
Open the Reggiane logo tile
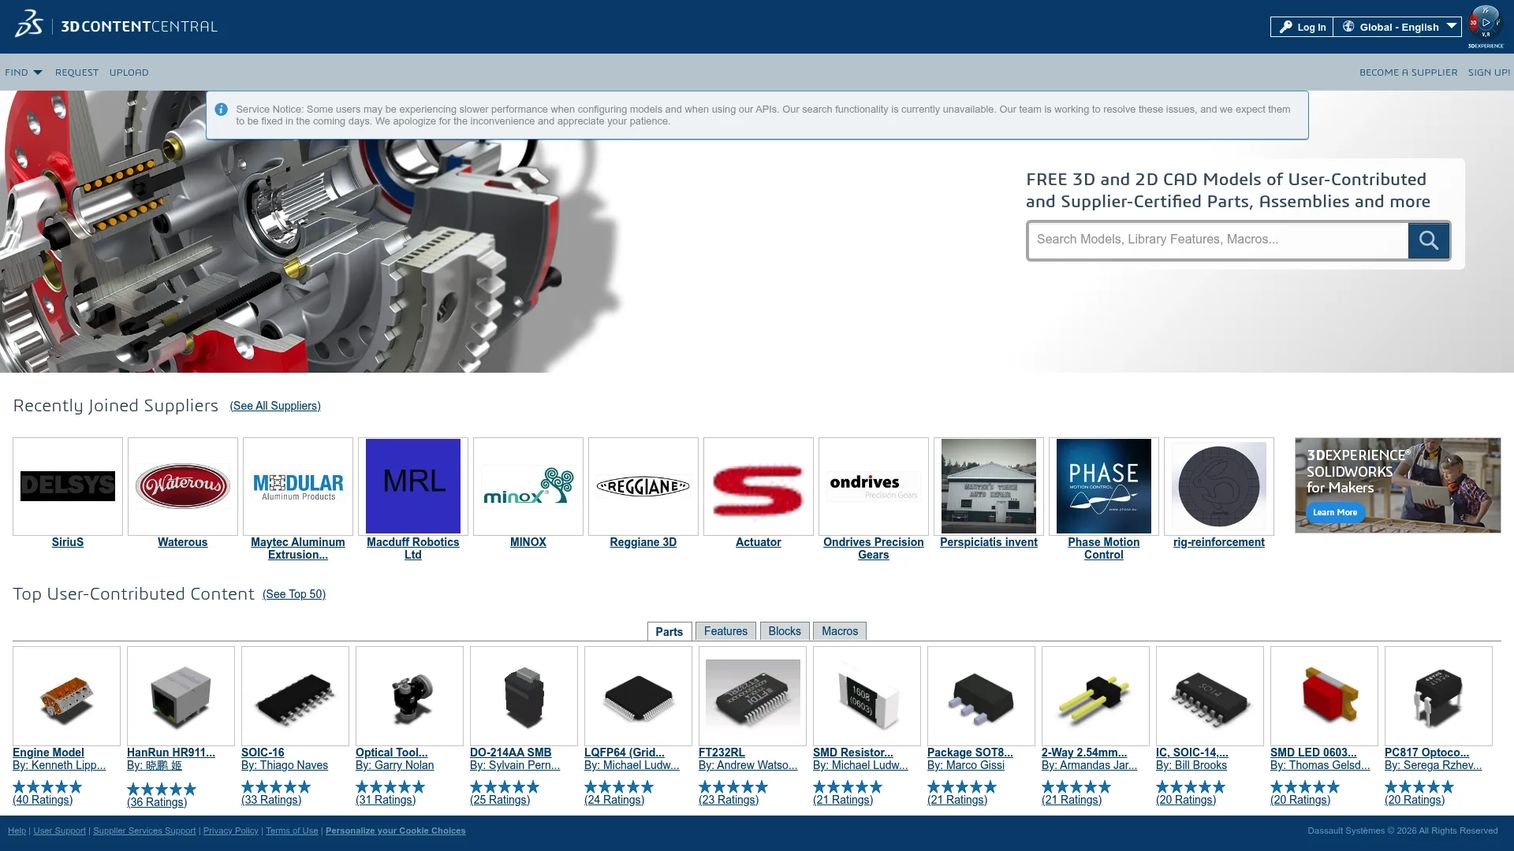643,486
